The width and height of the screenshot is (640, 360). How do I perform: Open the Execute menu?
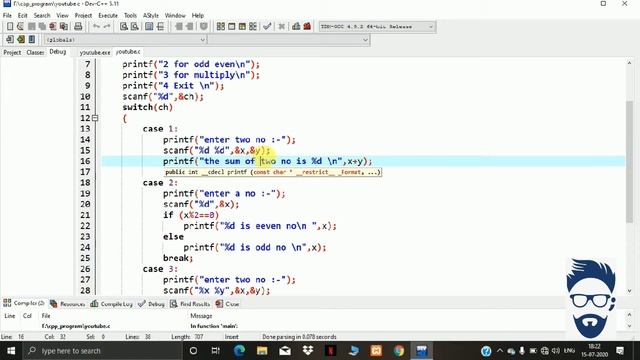coord(108,16)
